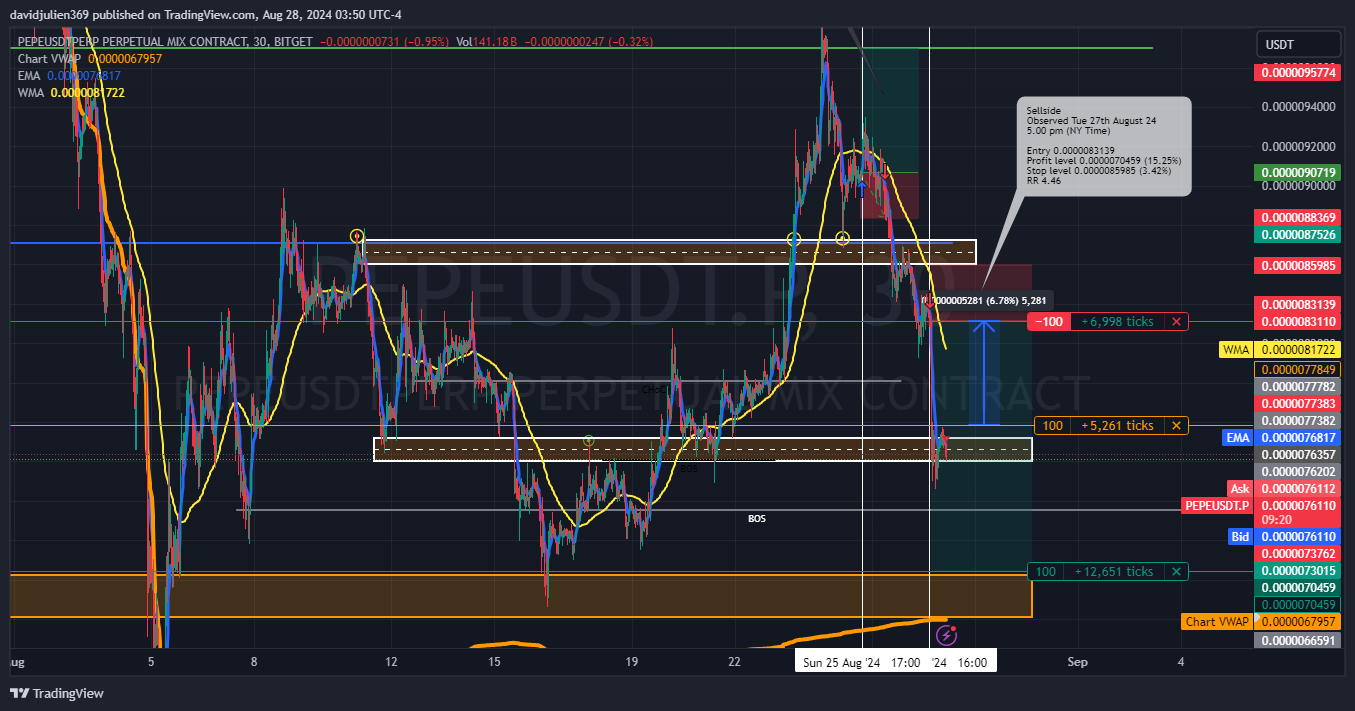Viewport: 1355px width, 711px height.
Task: Click red price label 0.0000073762
Action: (x=1297, y=554)
